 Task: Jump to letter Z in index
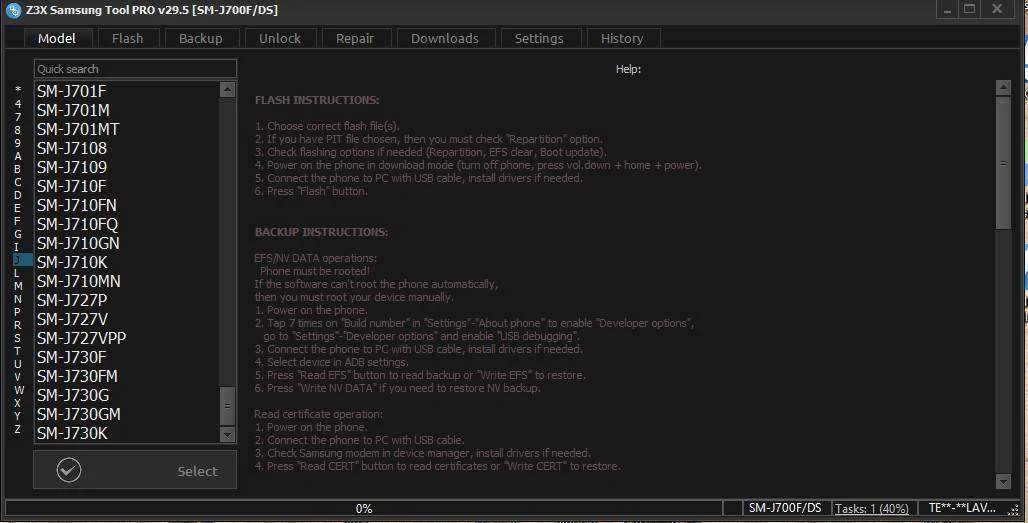(x=18, y=429)
